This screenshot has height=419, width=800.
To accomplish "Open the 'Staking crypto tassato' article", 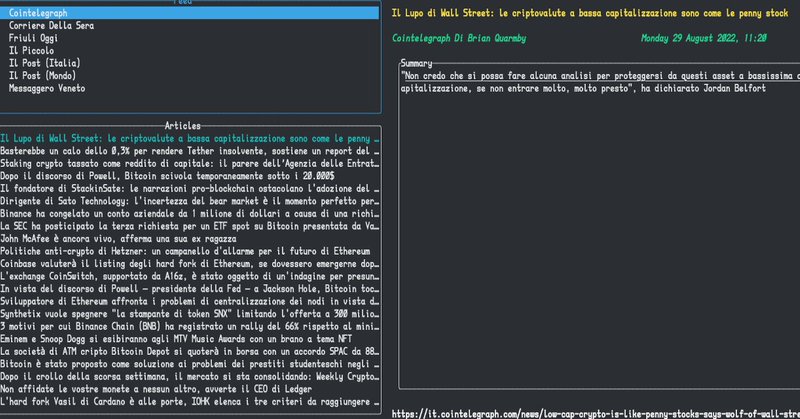I will [x=190, y=163].
